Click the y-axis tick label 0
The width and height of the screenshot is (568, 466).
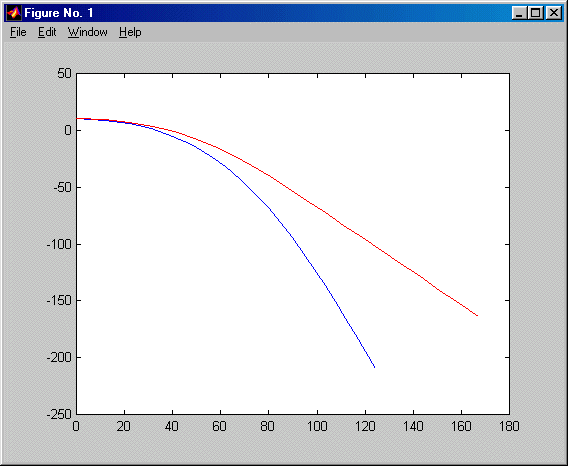click(x=68, y=130)
